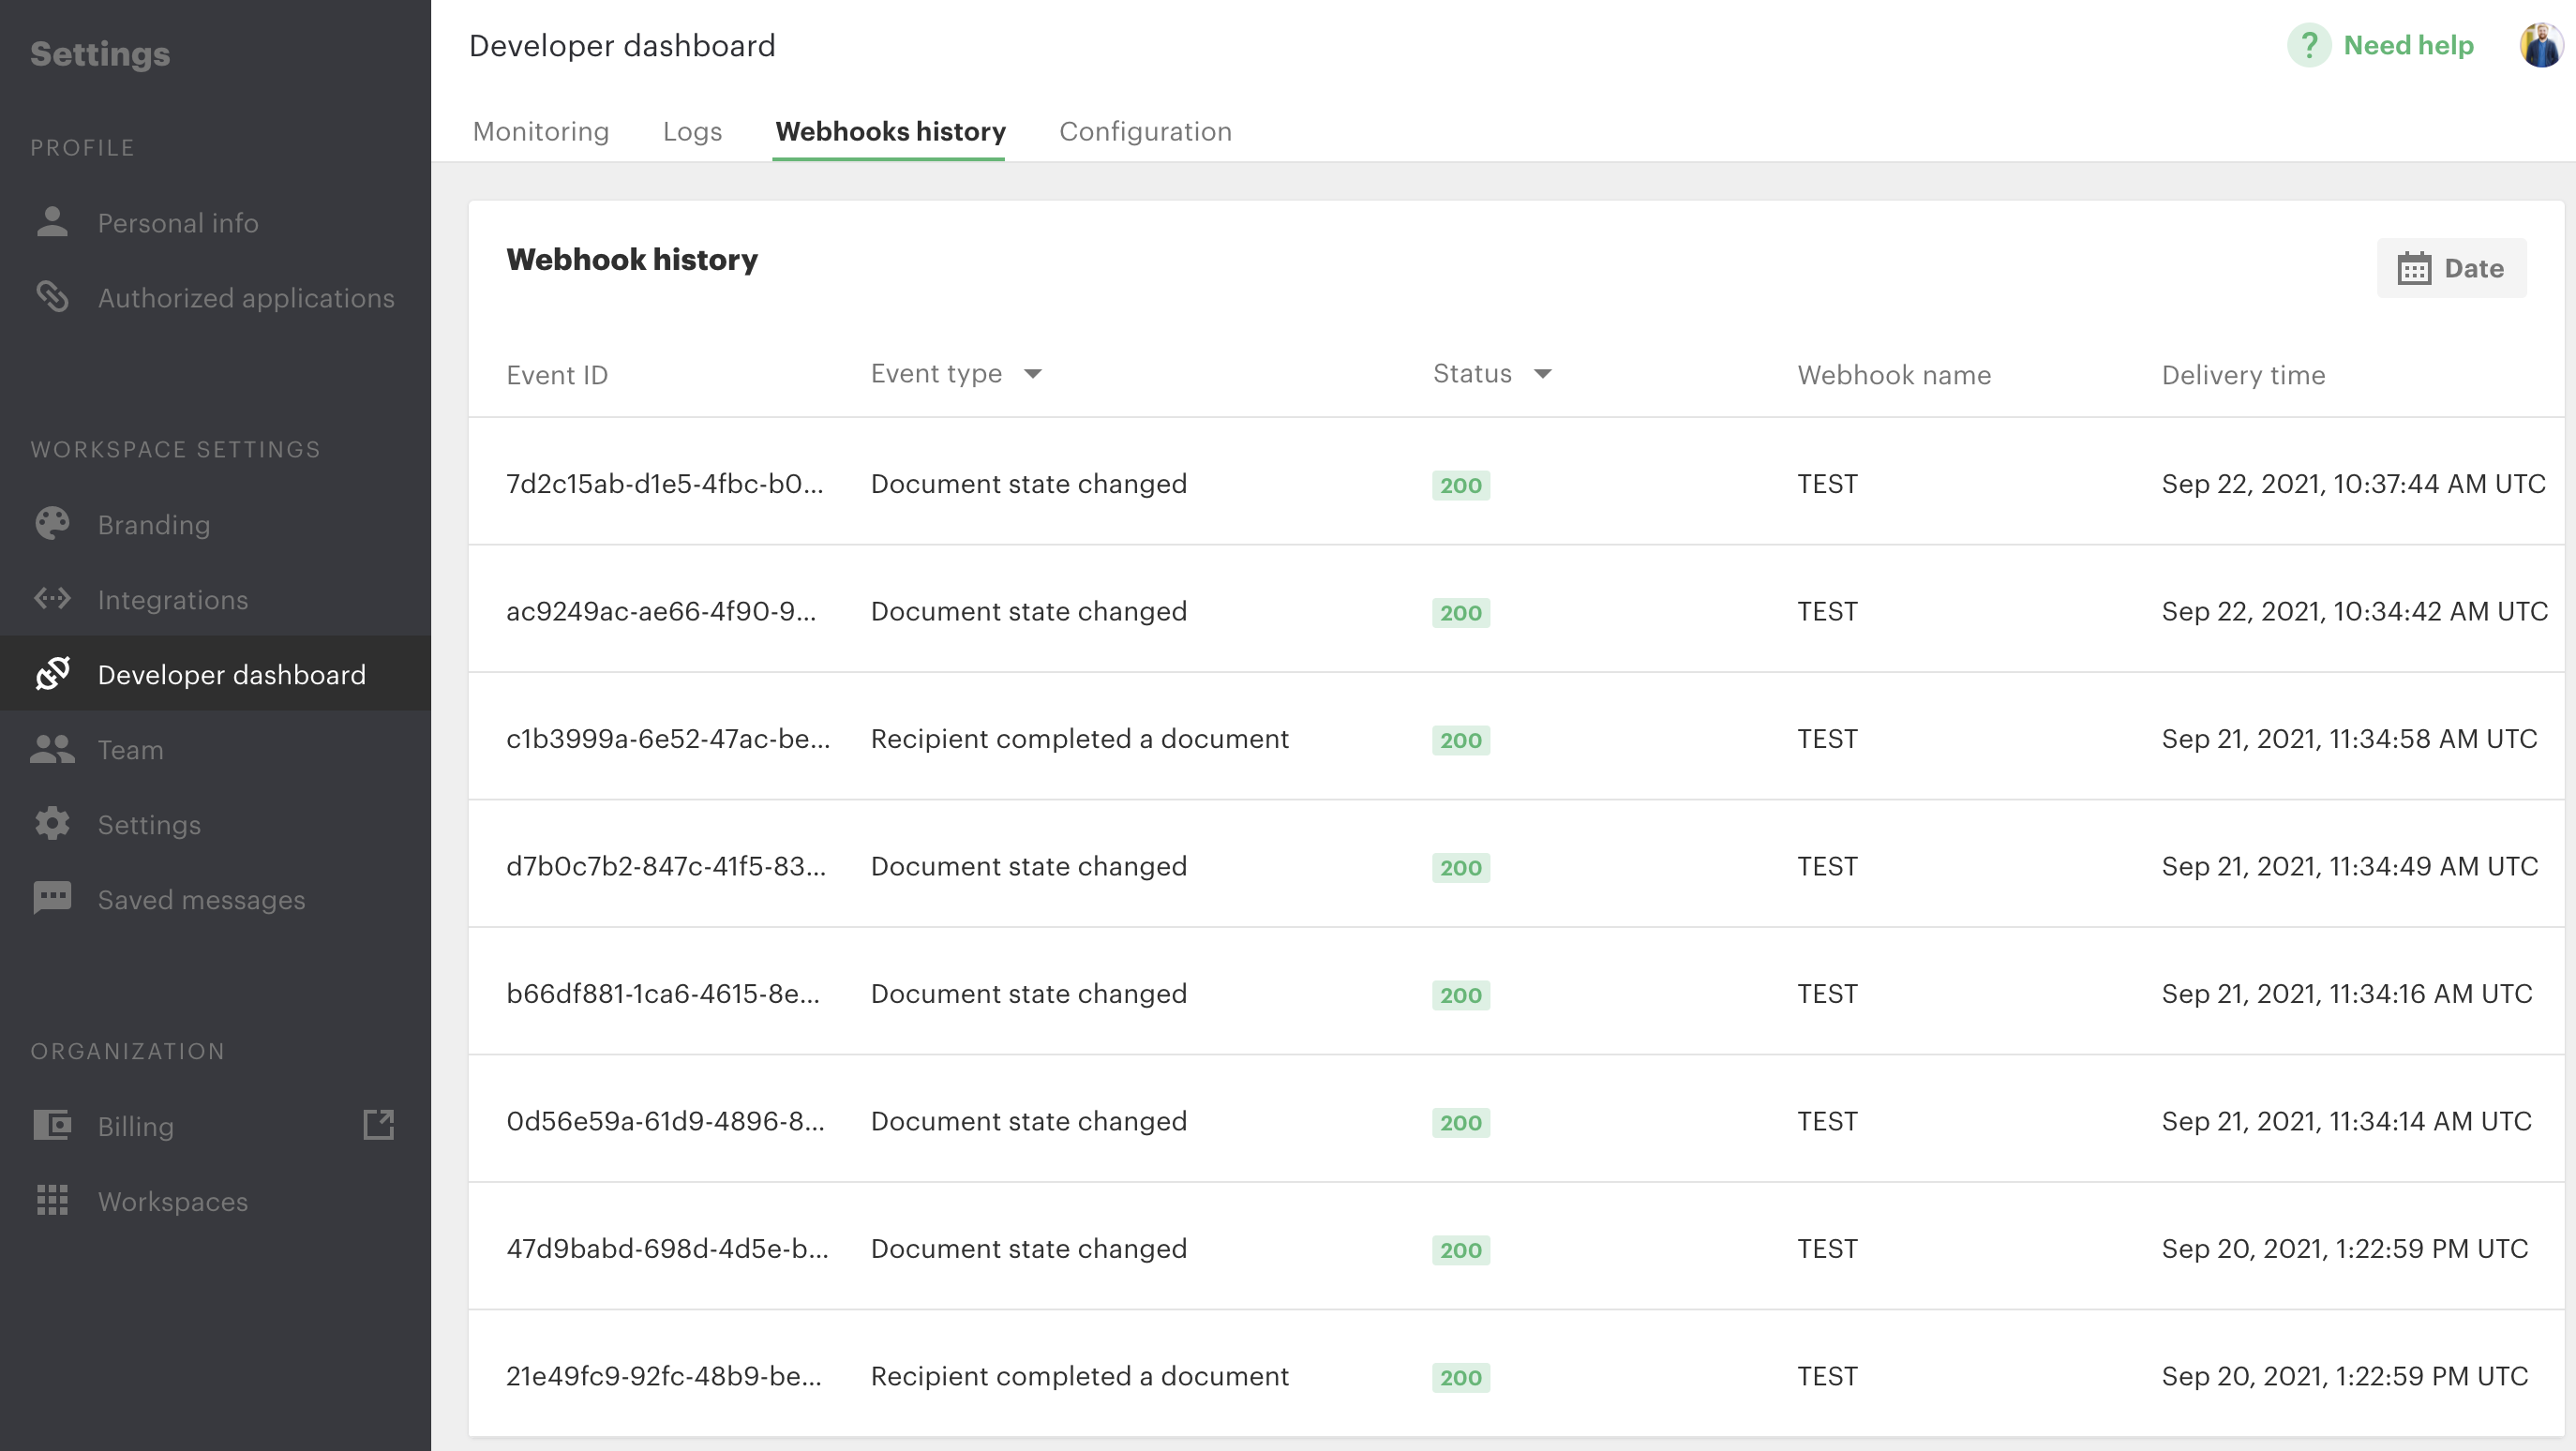Click the Branding palette icon
Viewport: 2576px width, 1451px height.
[x=52, y=524]
